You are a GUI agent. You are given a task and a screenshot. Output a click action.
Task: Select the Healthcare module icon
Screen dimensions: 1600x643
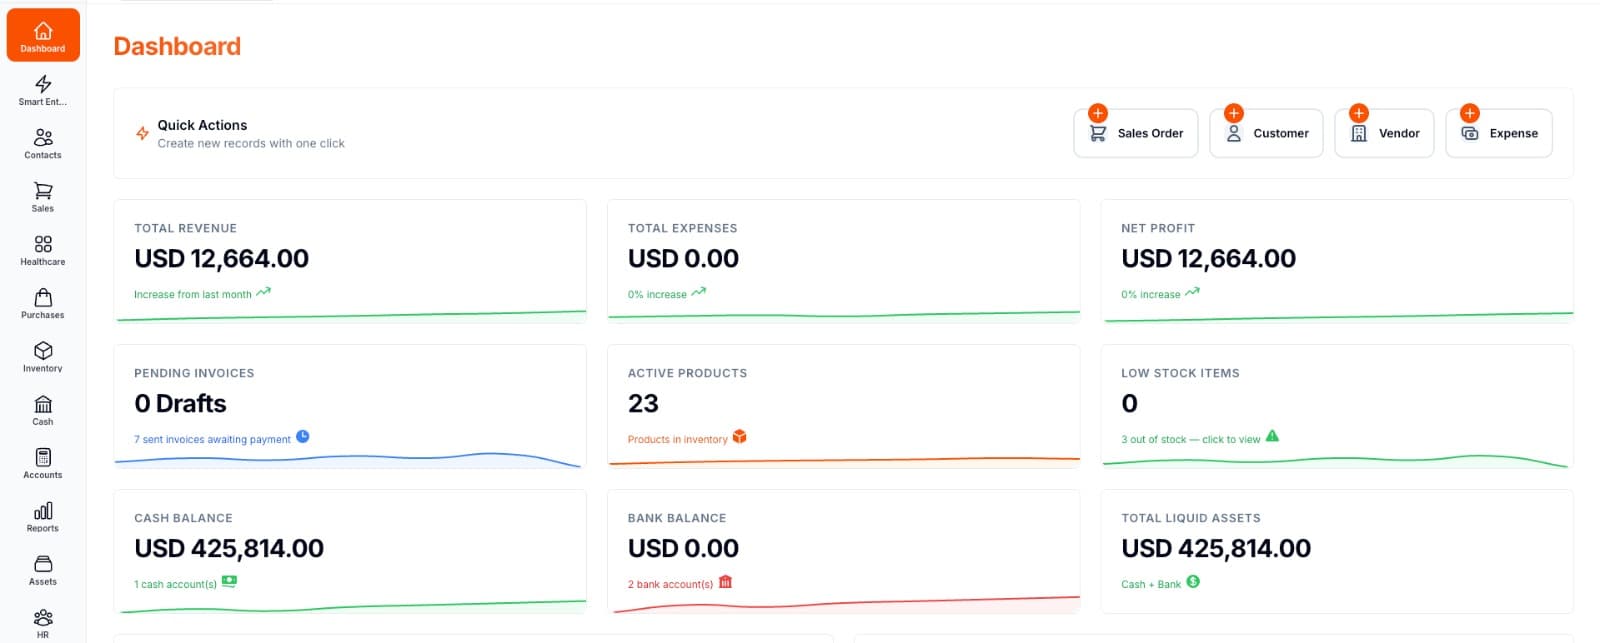42,244
